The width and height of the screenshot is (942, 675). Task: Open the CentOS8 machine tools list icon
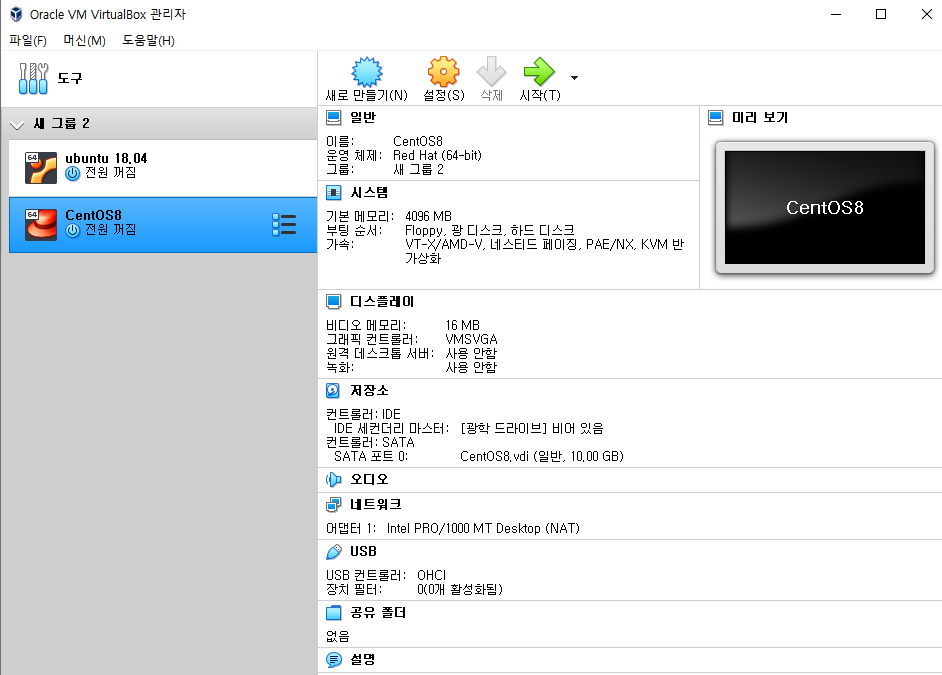pyautogui.click(x=284, y=225)
